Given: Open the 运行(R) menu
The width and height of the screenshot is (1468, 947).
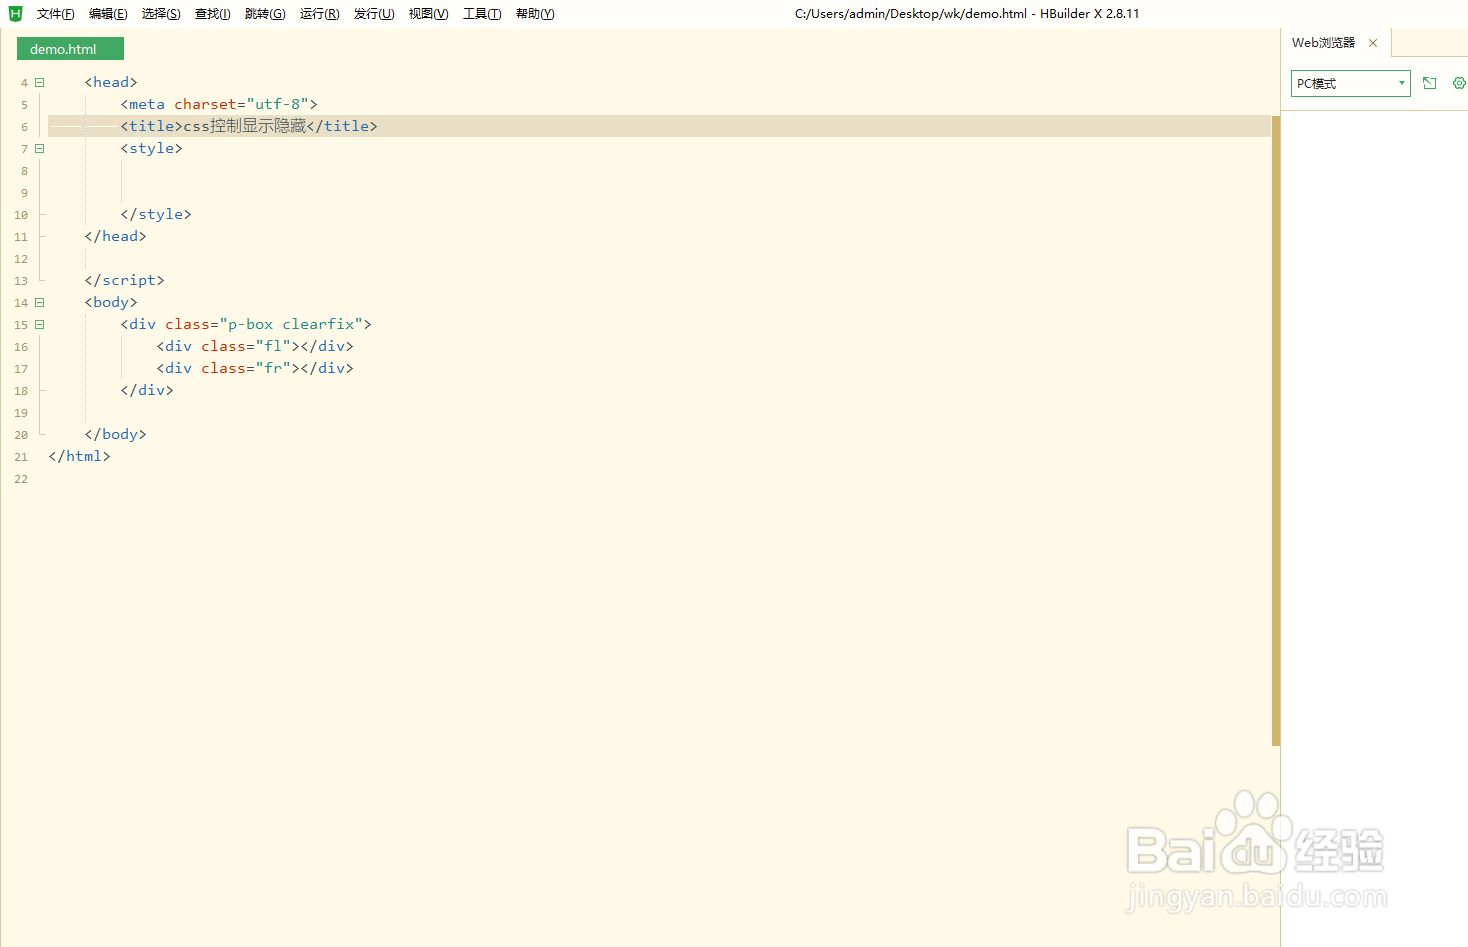Looking at the screenshot, I should (319, 14).
